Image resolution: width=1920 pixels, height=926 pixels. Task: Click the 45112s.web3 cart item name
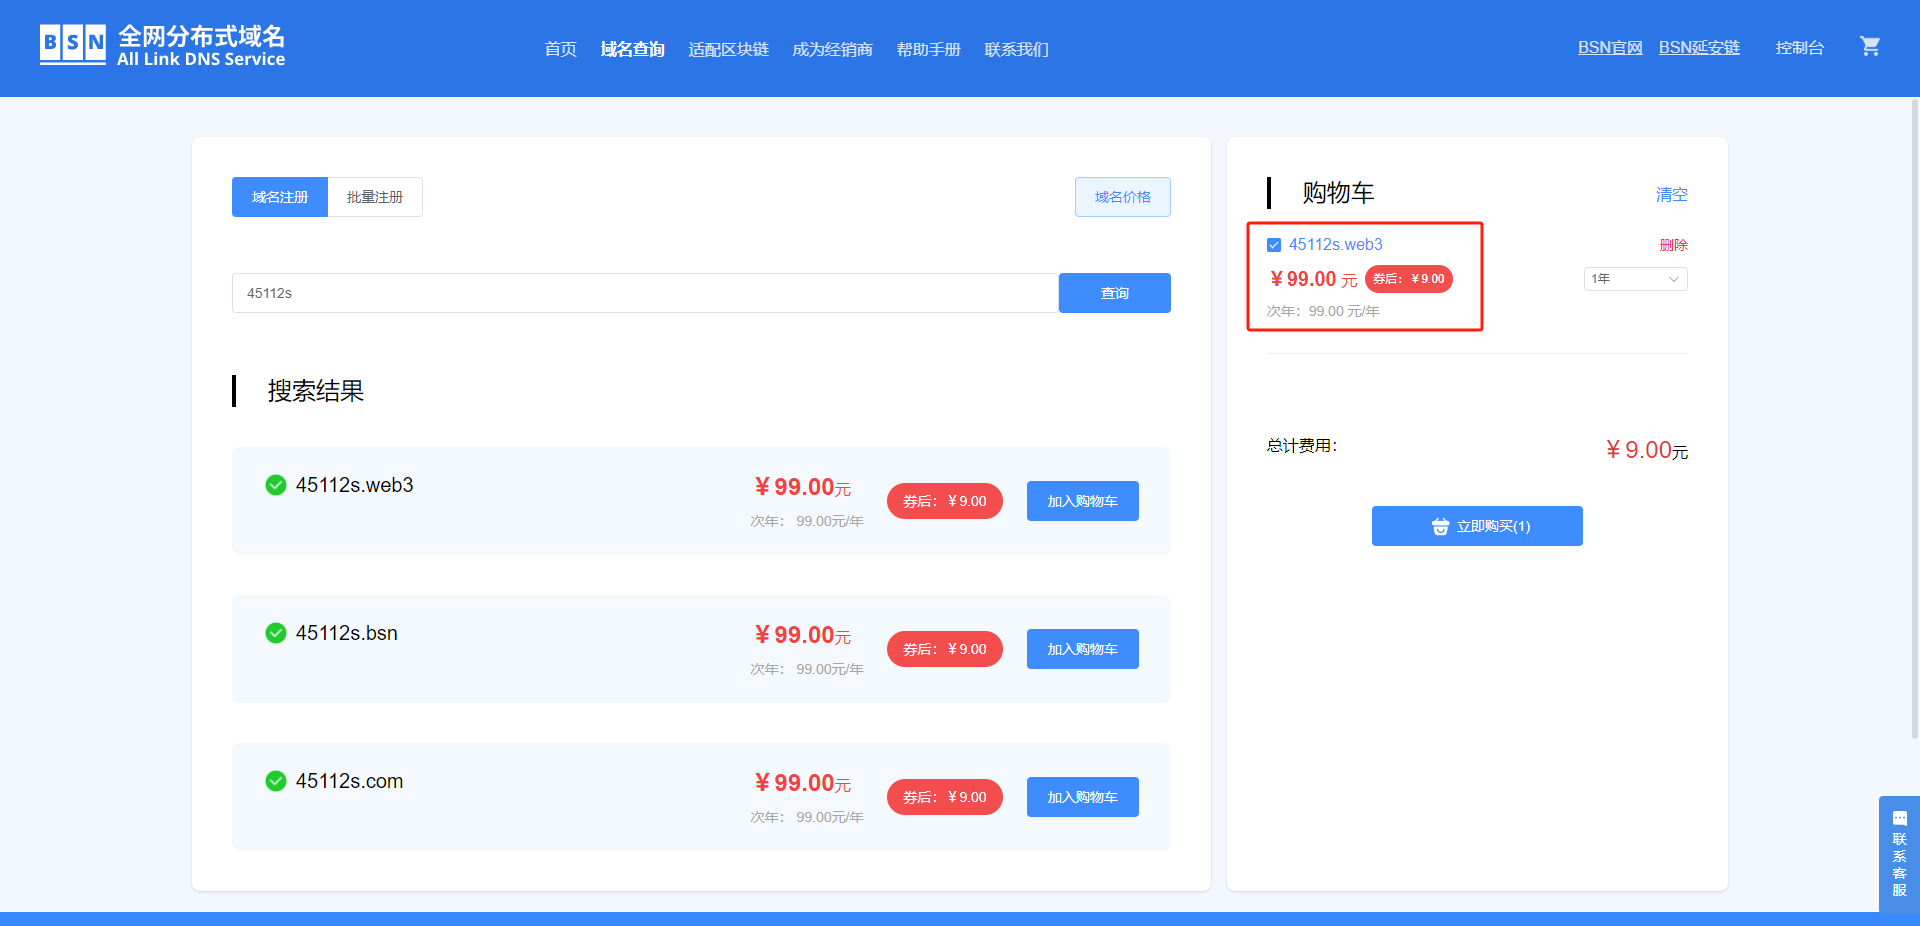1336,245
